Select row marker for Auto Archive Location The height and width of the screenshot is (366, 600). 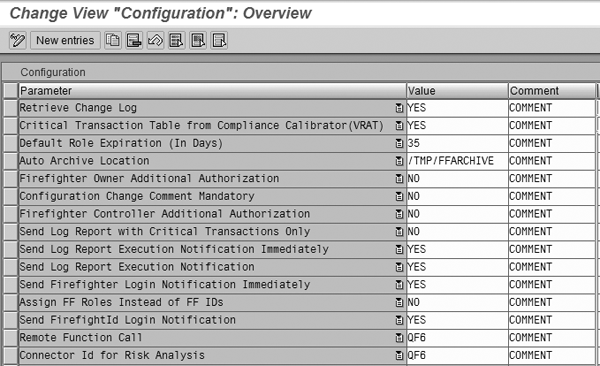point(11,161)
